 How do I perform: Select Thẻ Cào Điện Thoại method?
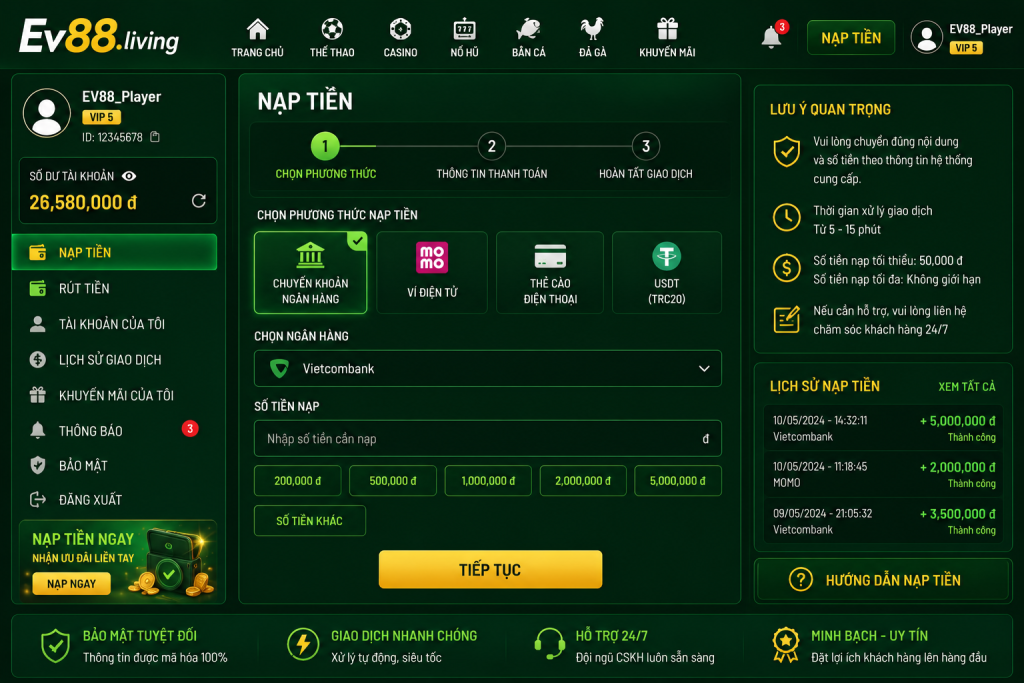tap(550, 272)
